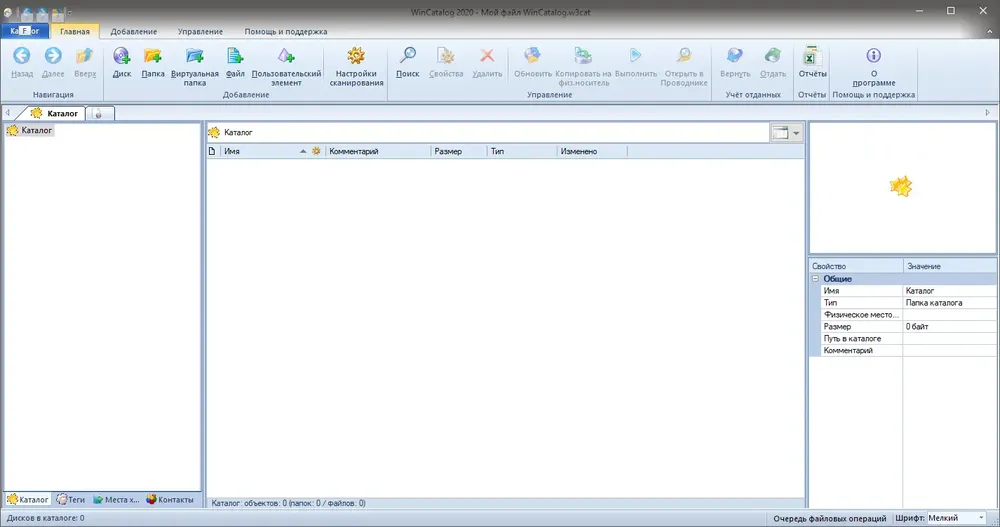Image resolution: width=1000 pixels, height=527 pixels.
Task: Collapse the ribbon with the chevron
Action: click(x=990, y=31)
